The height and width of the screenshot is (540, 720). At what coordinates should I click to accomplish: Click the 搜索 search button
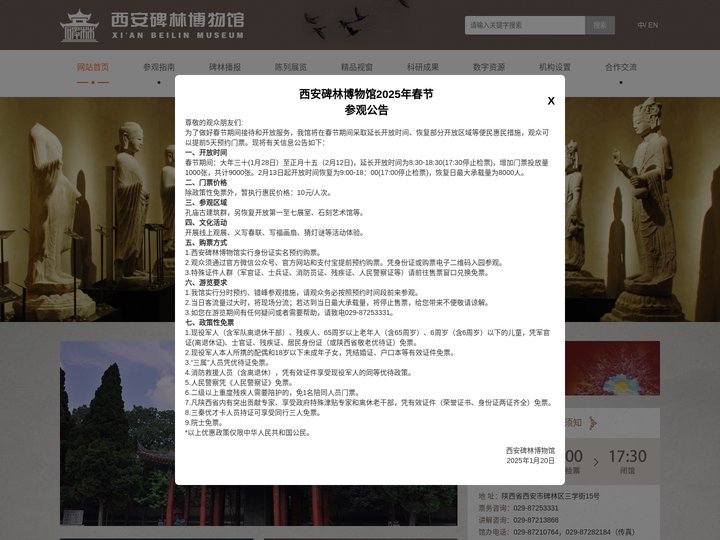point(600,25)
